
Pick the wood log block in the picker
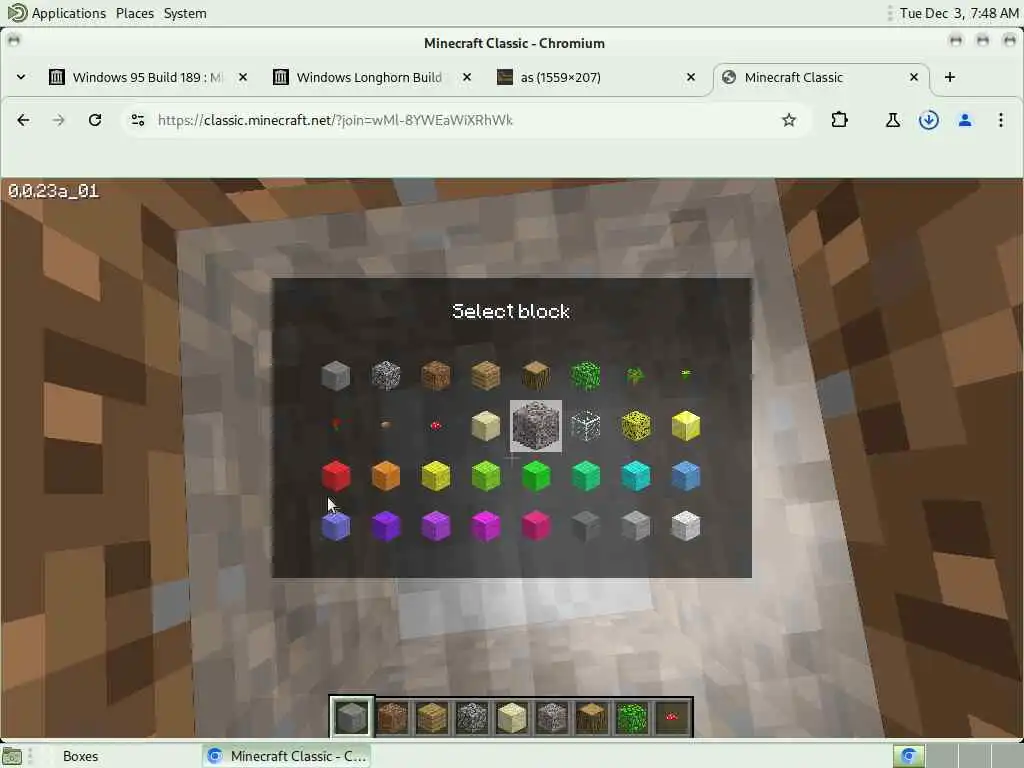[x=536, y=376]
